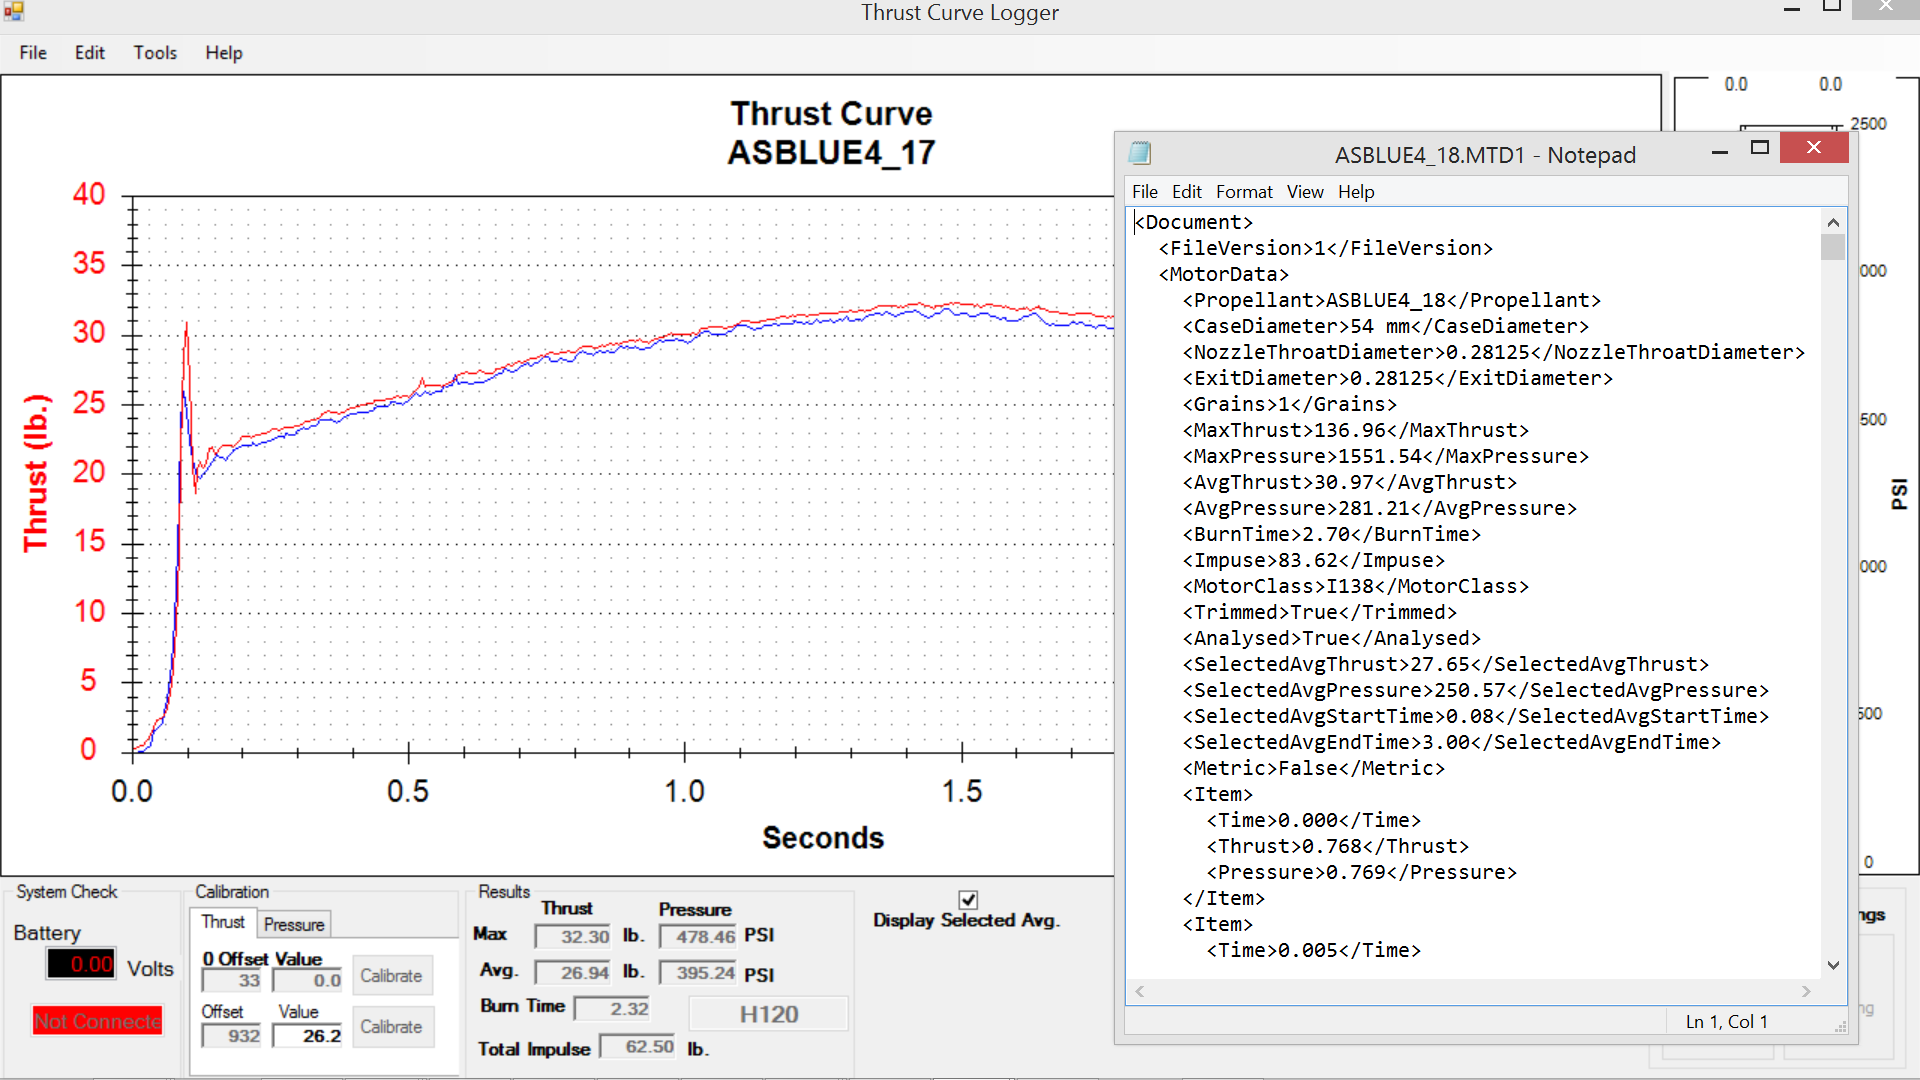This screenshot has height=1080, width=1920.
Task: Toggle the Display Selected Avg. checkbox
Action: (968, 900)
